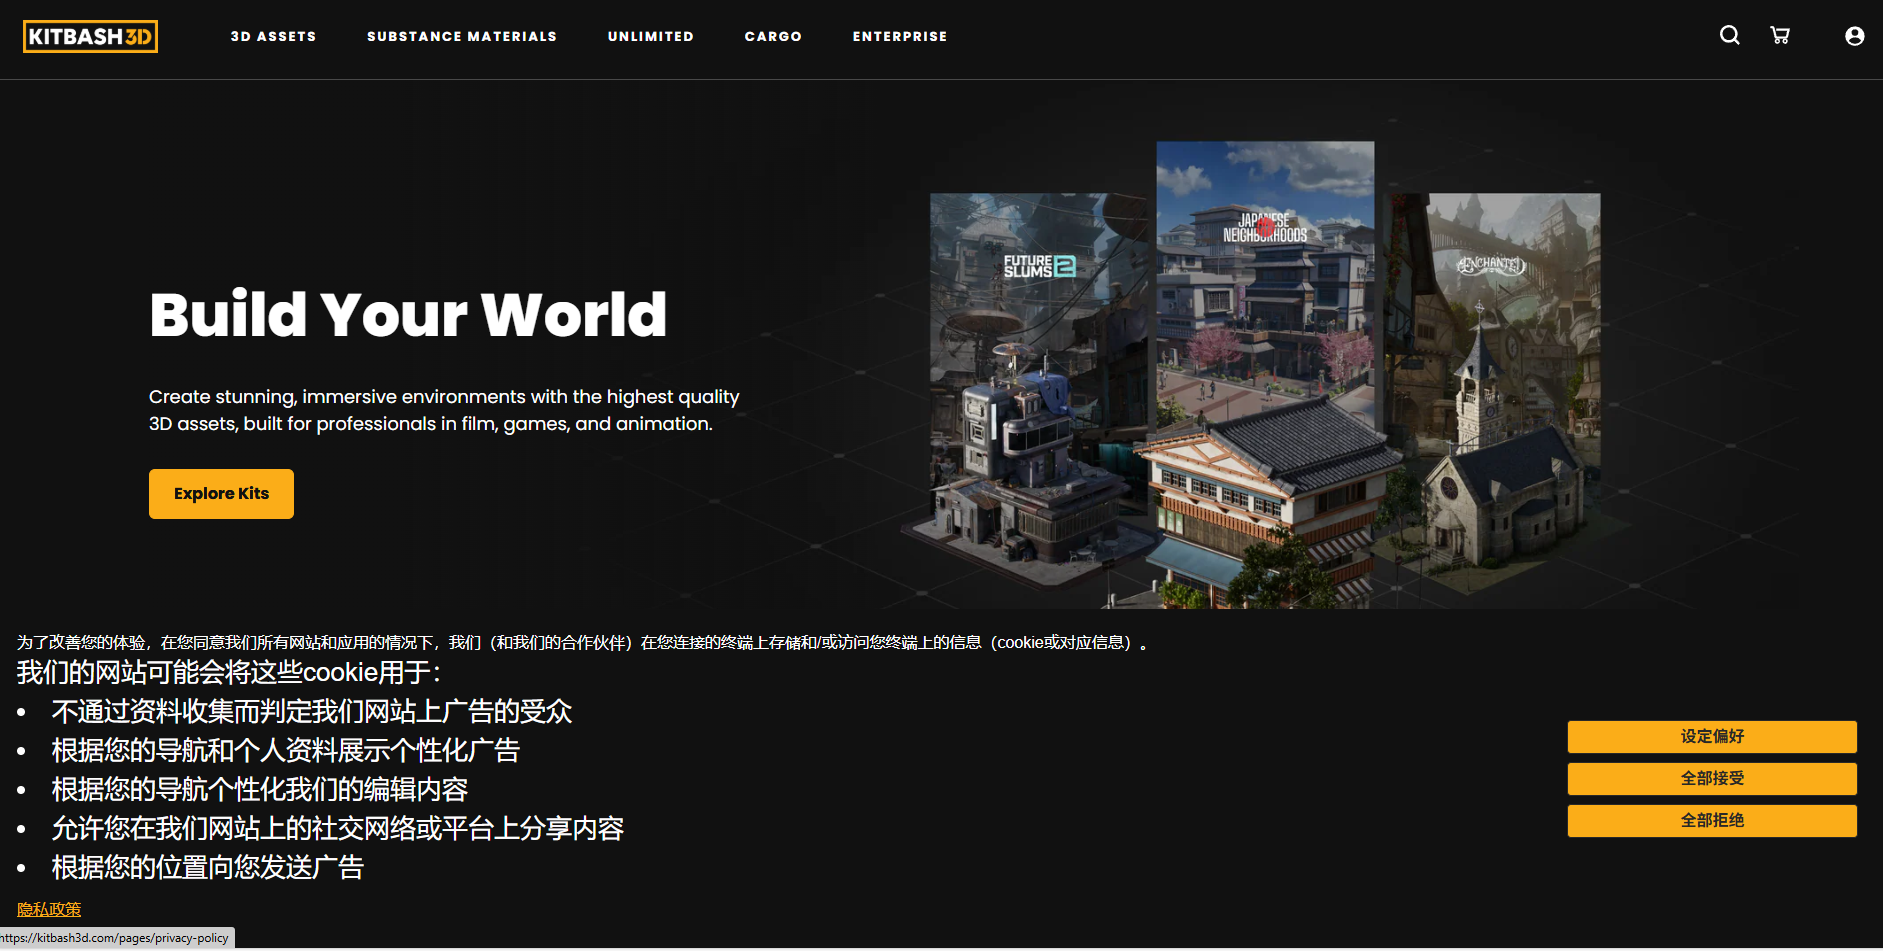Image resolution: width=1883 pixels, height=951 pixels.
Task: Click the text '允许您在我们网站上的社交网络或平台上分享内容'
Action: pos(338,828)
